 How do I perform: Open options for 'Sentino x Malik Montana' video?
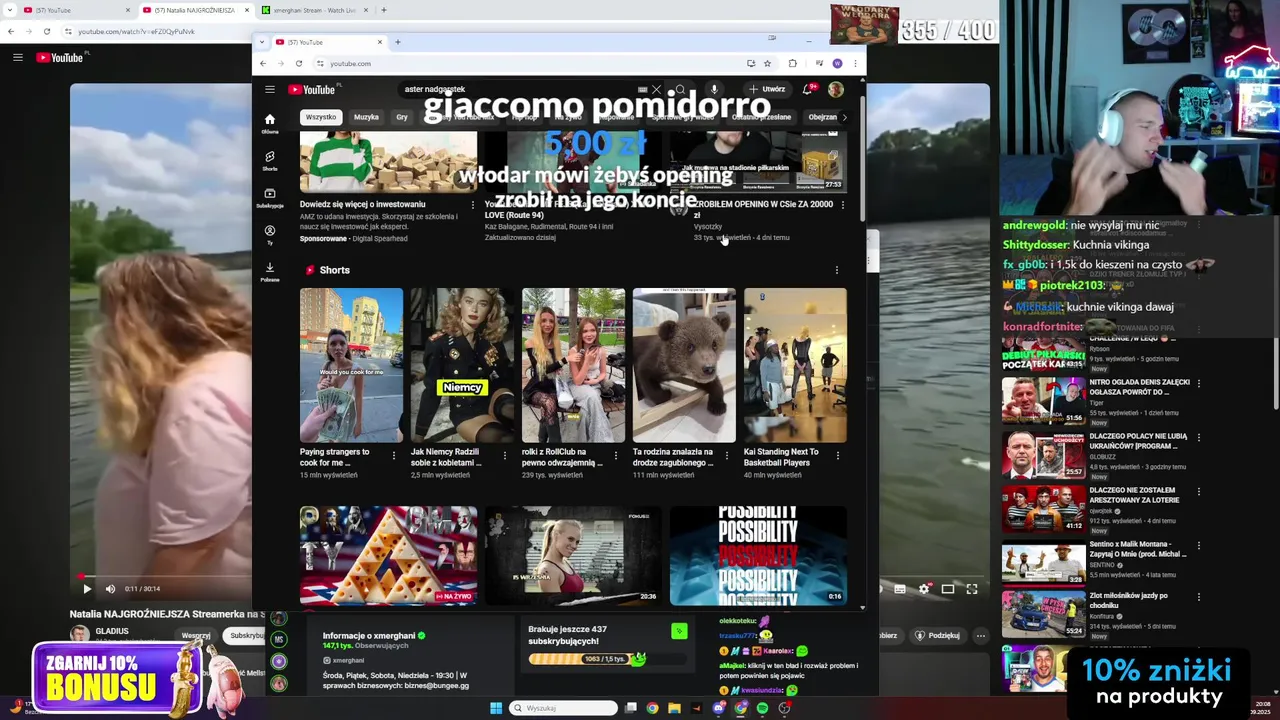tap(1198, 545)
